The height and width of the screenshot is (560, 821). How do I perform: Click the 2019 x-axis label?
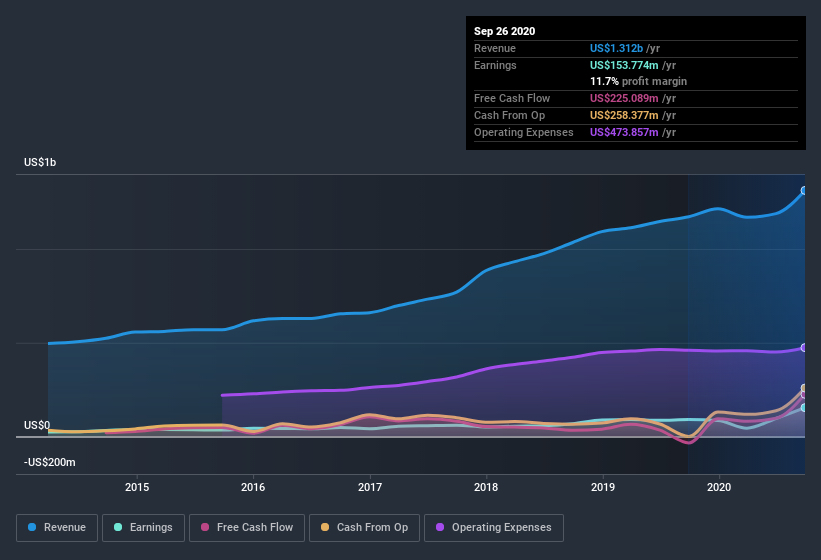pos(603,487)
